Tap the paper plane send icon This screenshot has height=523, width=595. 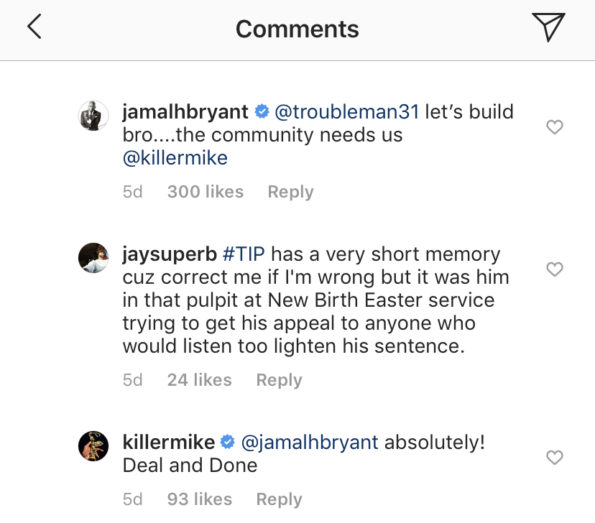548,27
